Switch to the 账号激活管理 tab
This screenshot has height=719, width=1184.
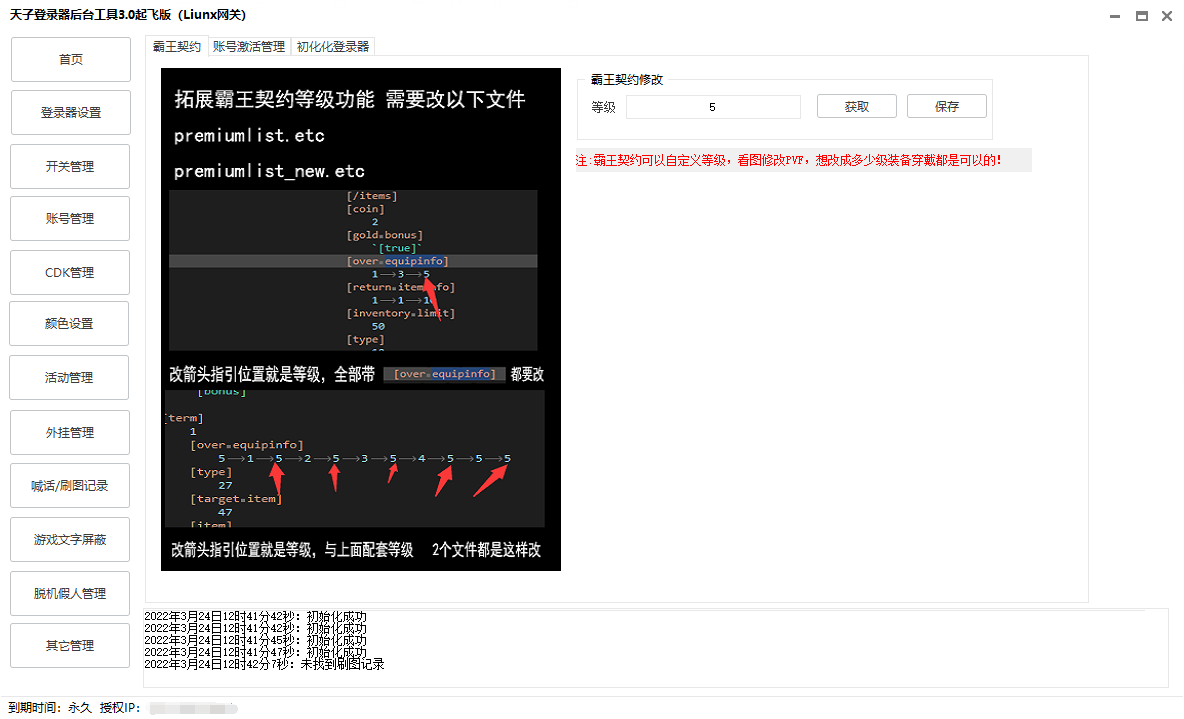click(x=249, y=47)
